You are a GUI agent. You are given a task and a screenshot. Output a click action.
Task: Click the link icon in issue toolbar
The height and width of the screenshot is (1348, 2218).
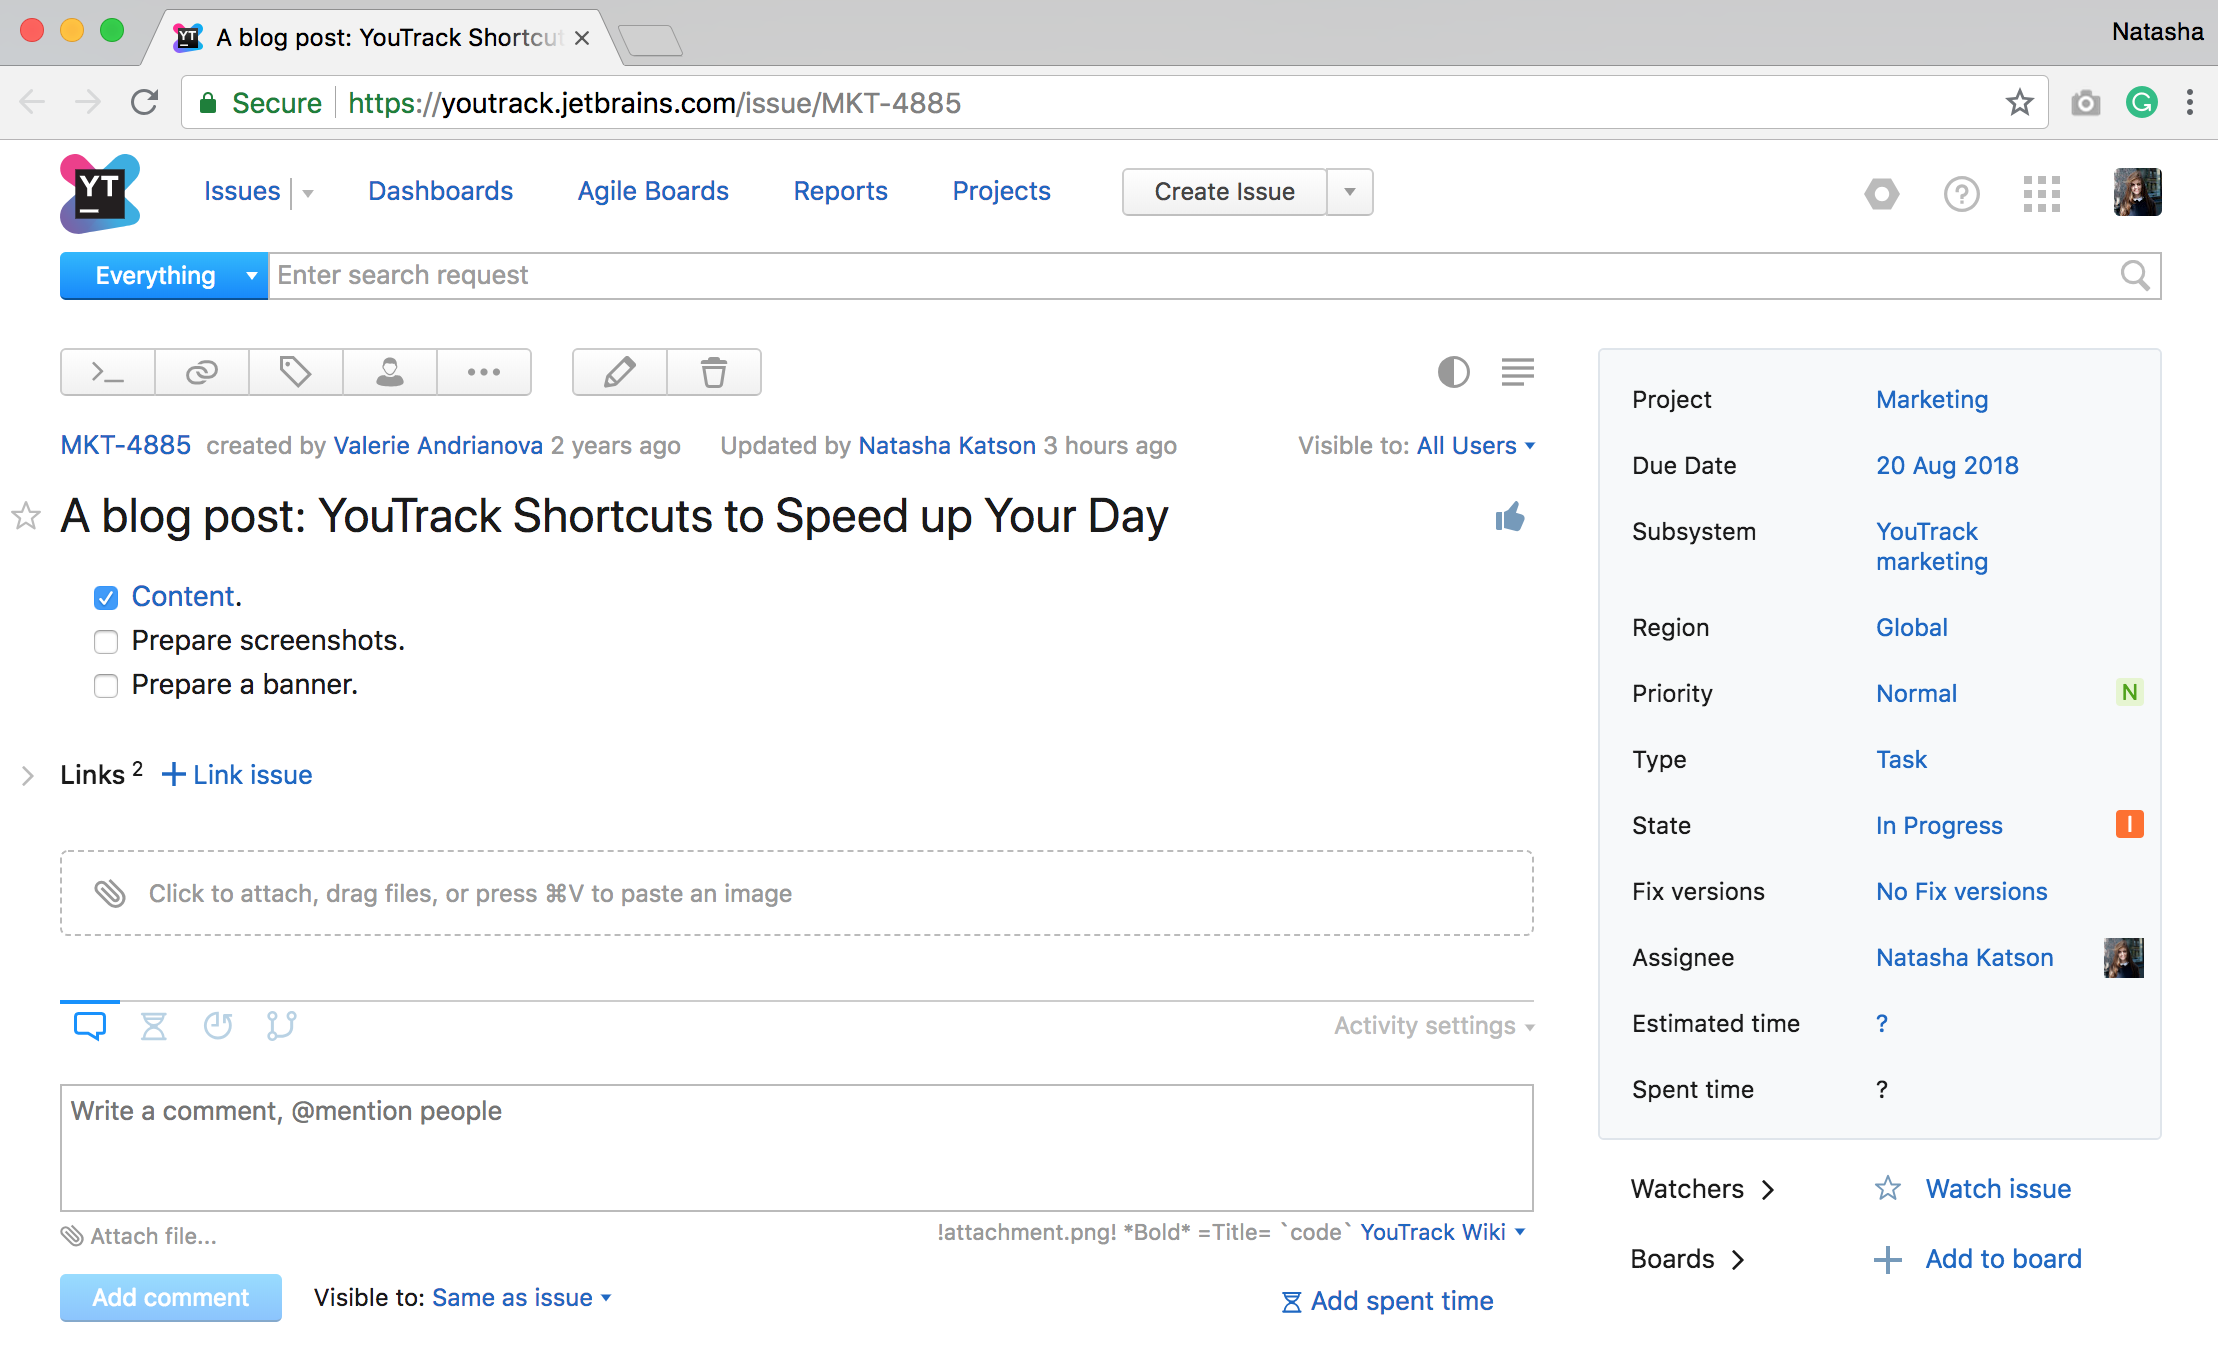201,372
